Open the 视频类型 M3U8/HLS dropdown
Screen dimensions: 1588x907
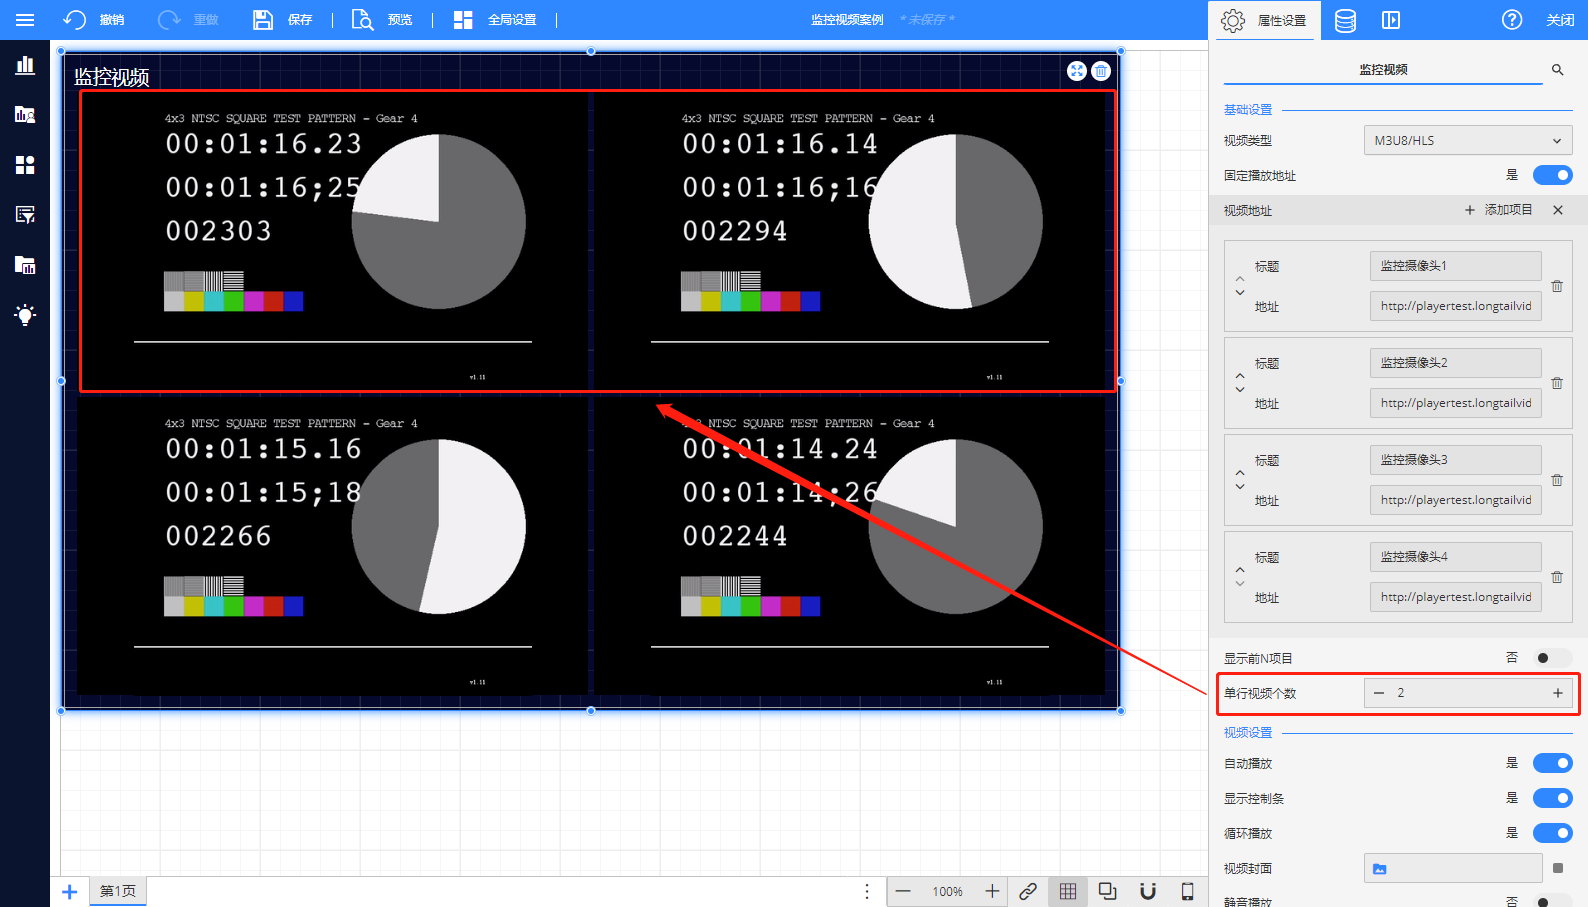pos(1467,141)
